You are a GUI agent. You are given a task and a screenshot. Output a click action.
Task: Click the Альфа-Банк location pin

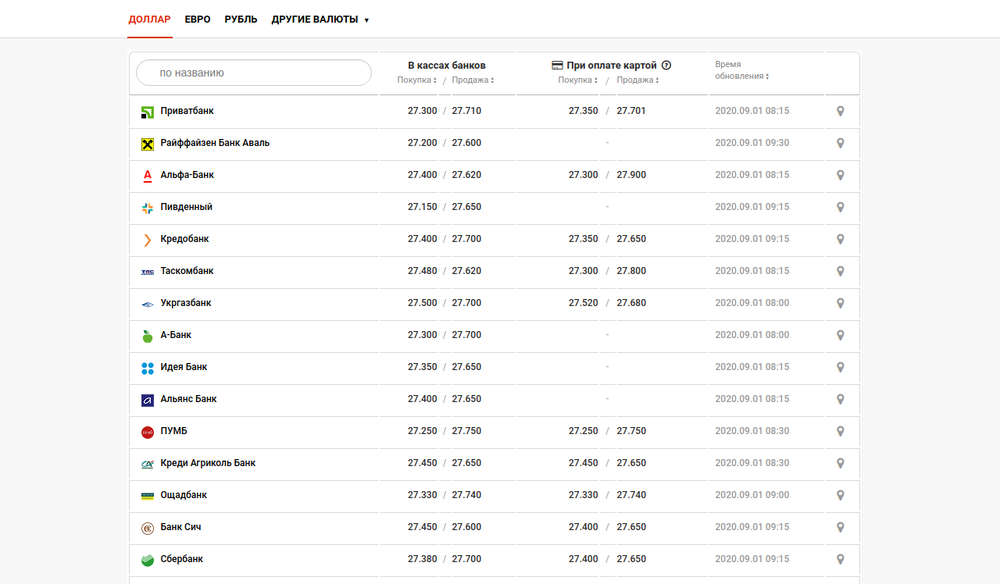click(x=841, y=175)
